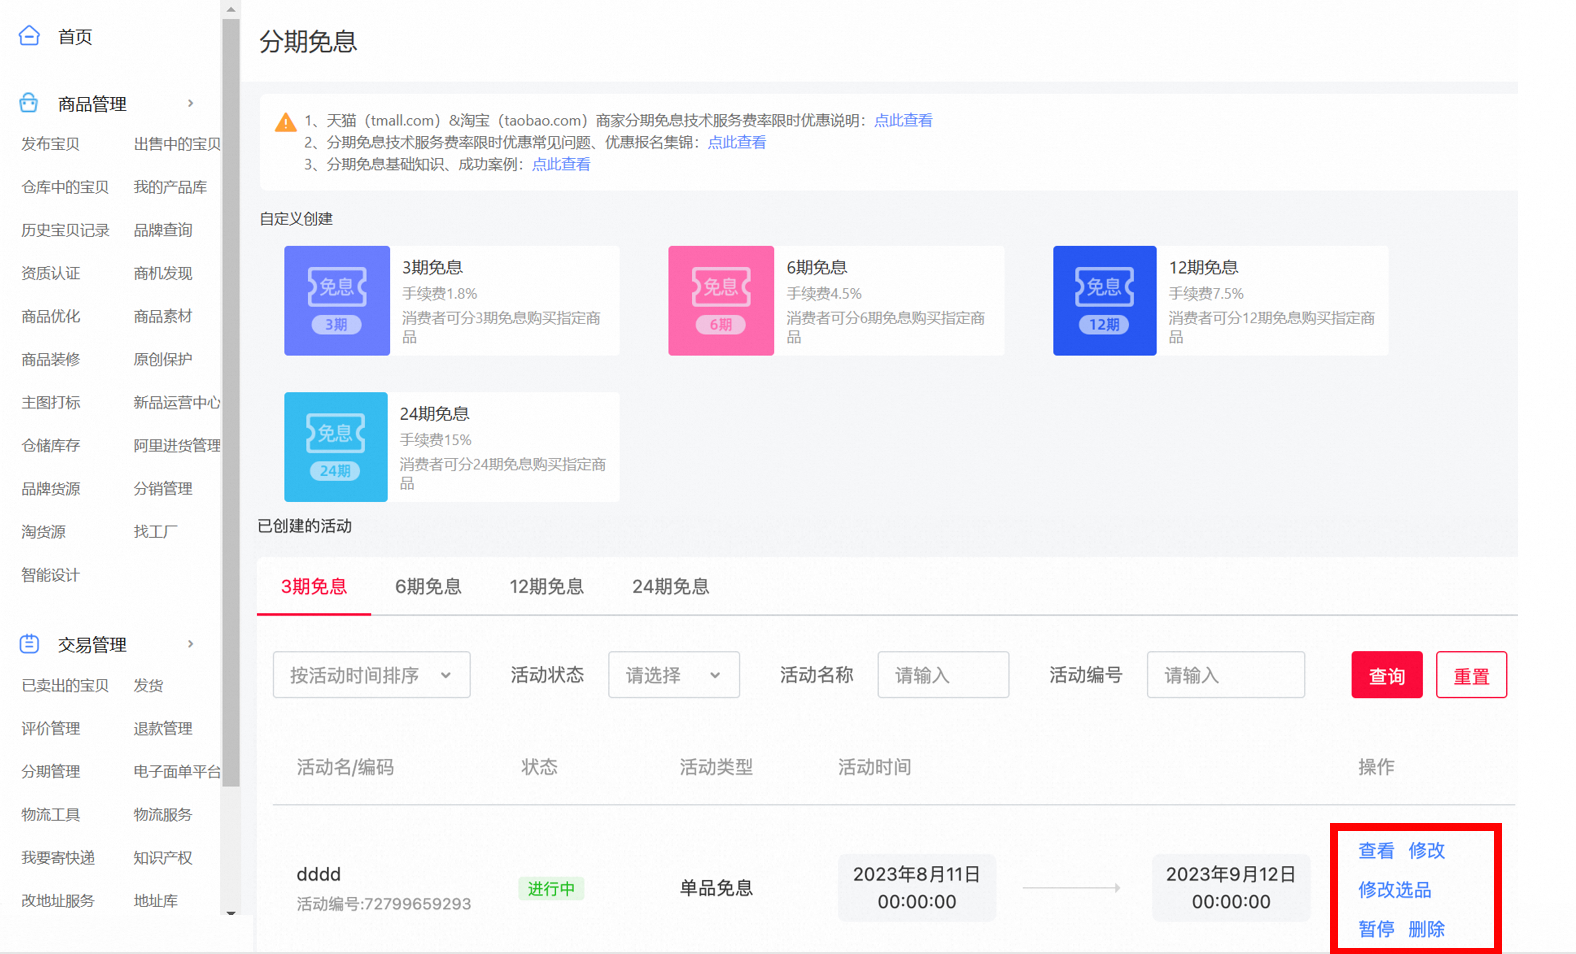1576x954 pixels.
Task: Click the 活动编号 input field
Action: pos(1226,675)
